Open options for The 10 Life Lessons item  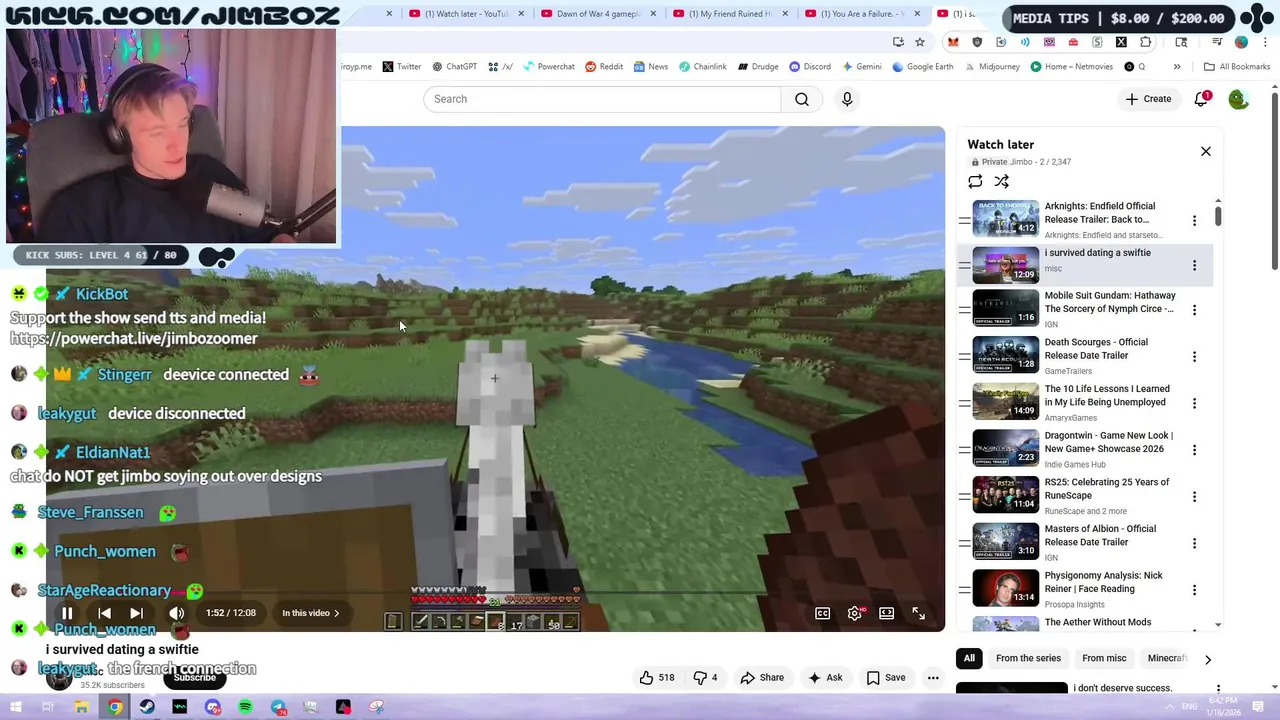[x=1194, y=403]
